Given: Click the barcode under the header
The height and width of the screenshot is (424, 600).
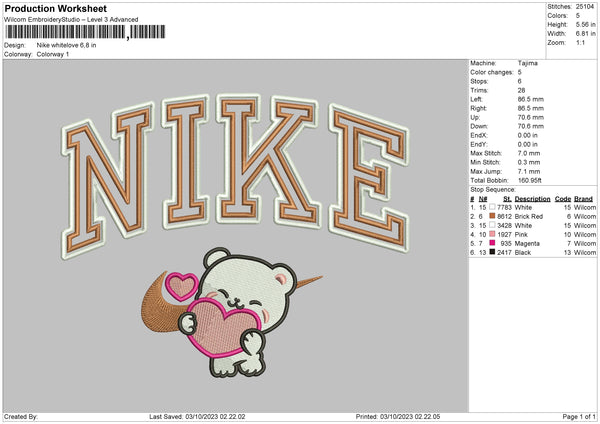Looking at the screenshot, I should pyautogui.click(x=85, y=32).
